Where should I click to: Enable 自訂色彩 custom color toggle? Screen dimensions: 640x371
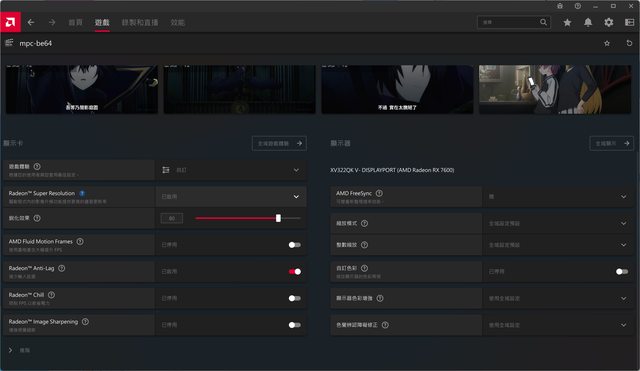tap(622, 271)
